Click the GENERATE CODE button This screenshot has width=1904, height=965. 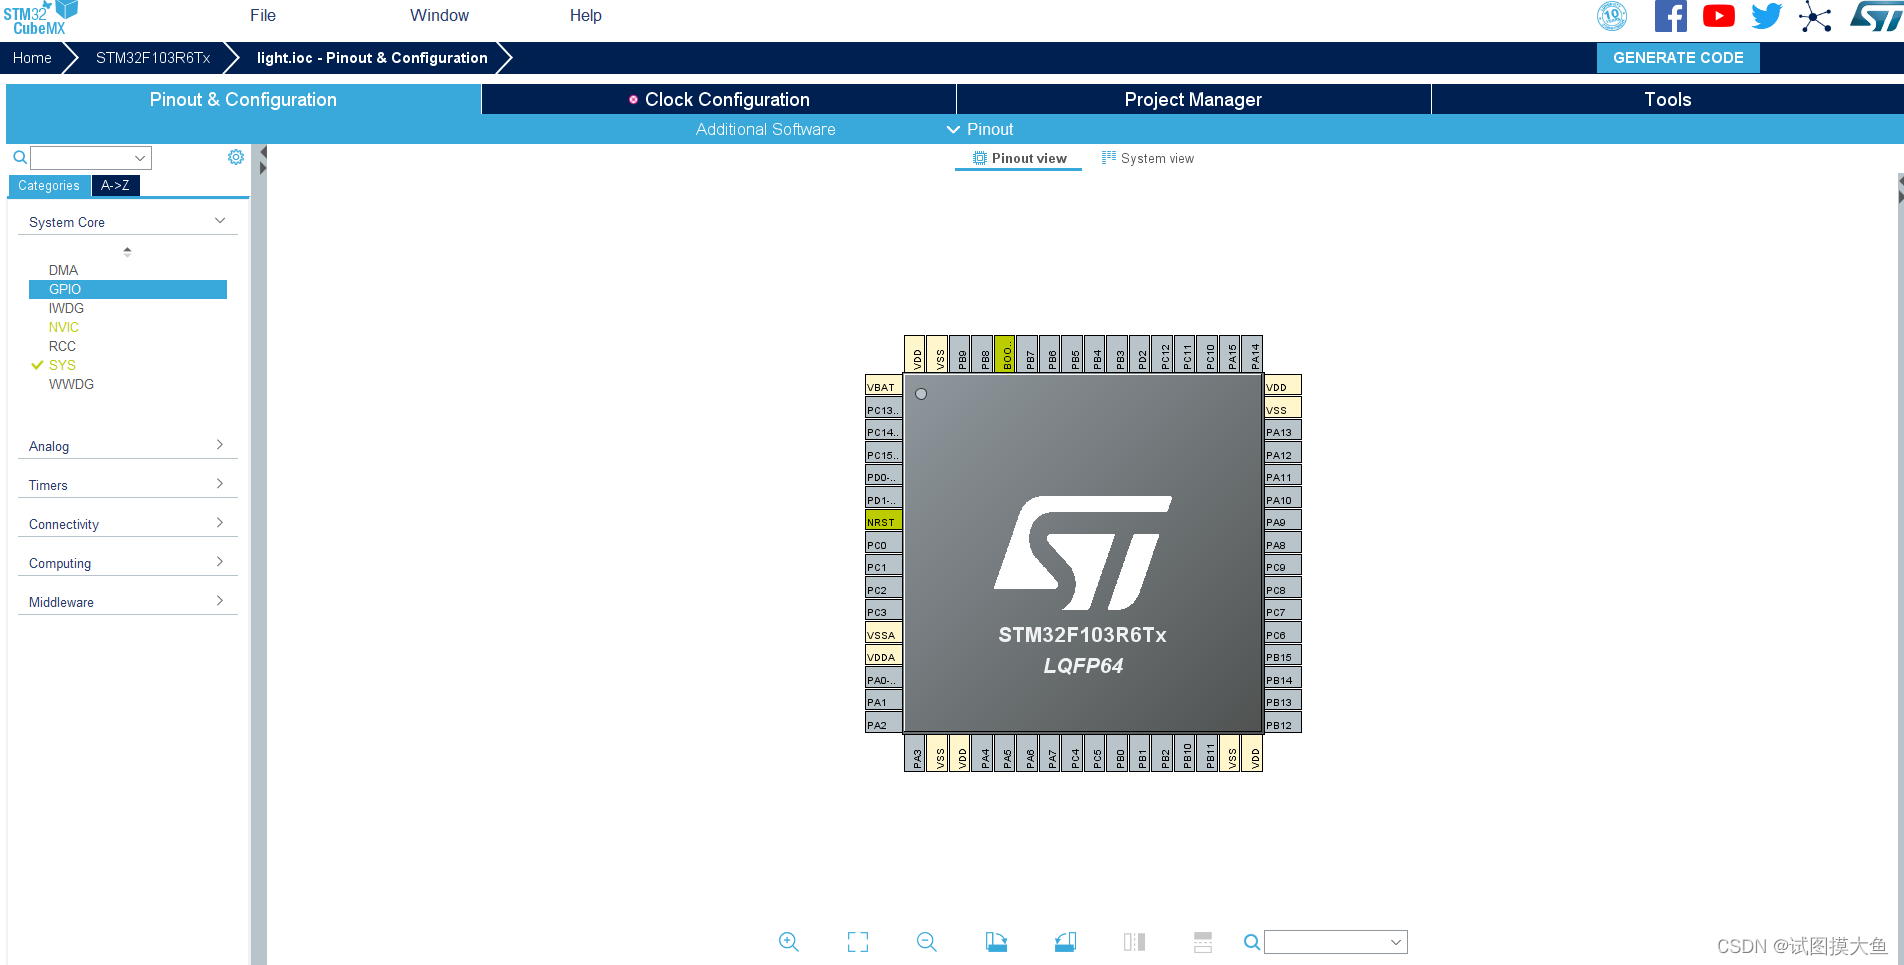click(1678, 58)
